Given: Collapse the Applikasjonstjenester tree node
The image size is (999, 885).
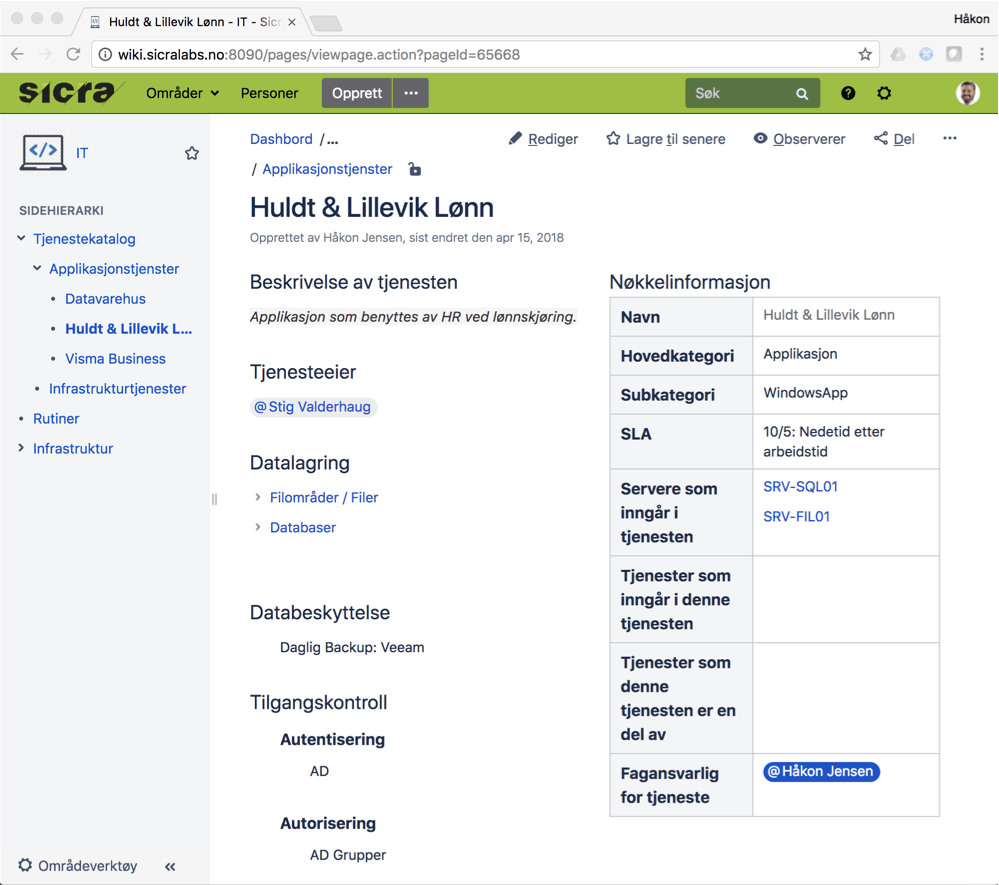Looking at the screenshot, I should click(37, 268).
